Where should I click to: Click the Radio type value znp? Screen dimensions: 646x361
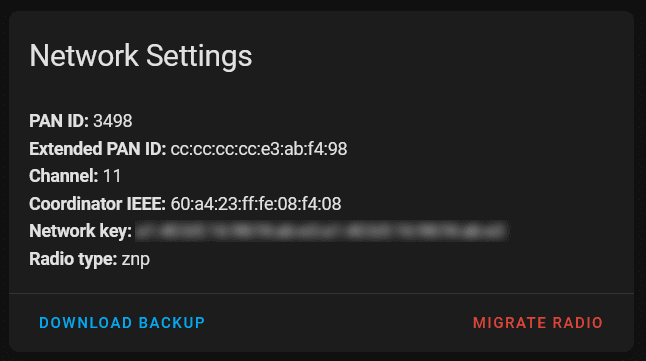click(136, 259)
